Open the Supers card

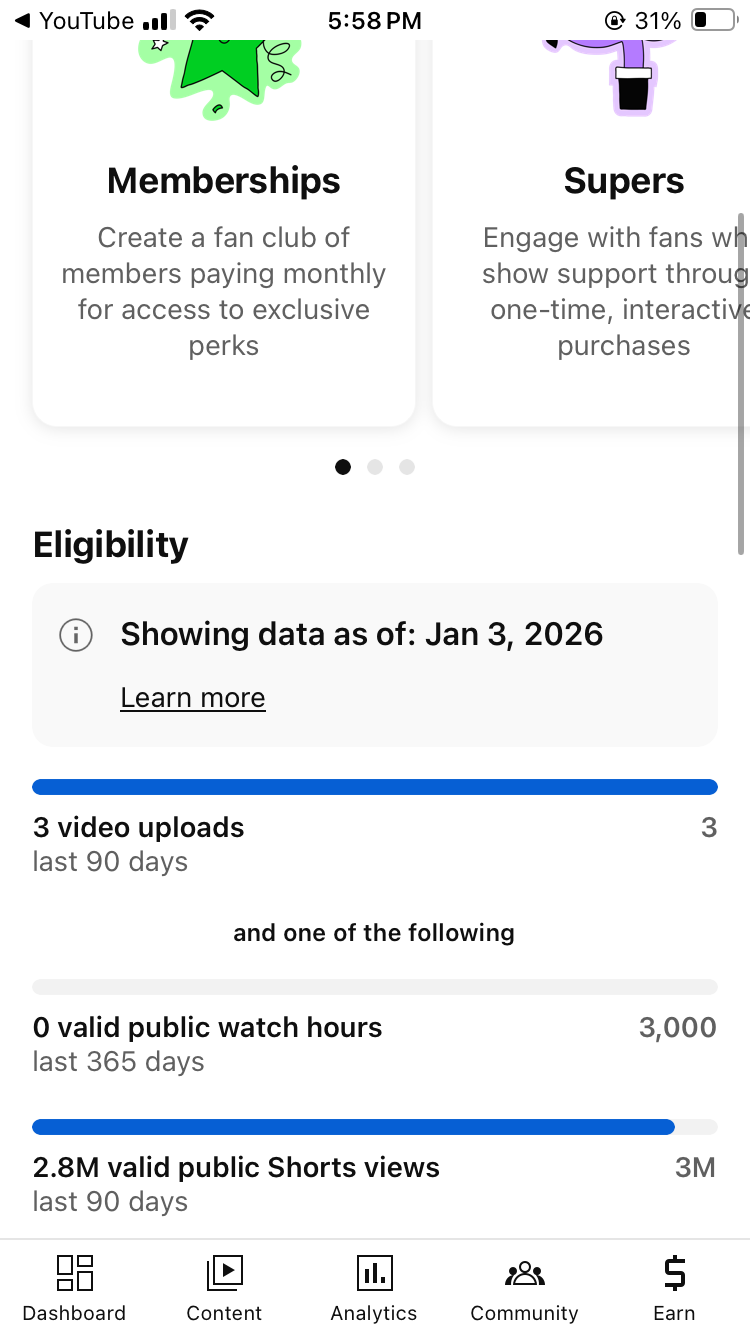(600, 260)
